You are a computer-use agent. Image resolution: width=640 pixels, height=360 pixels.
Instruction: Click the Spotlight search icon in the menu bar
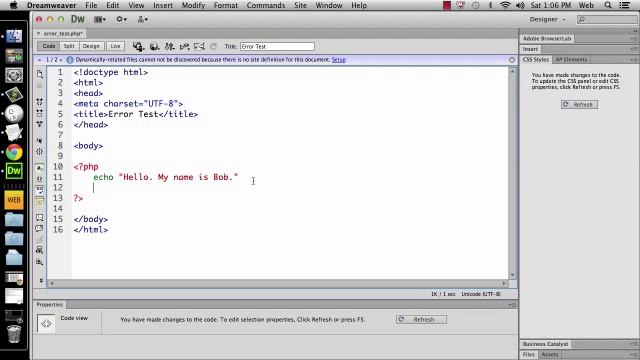click(608, 5)
